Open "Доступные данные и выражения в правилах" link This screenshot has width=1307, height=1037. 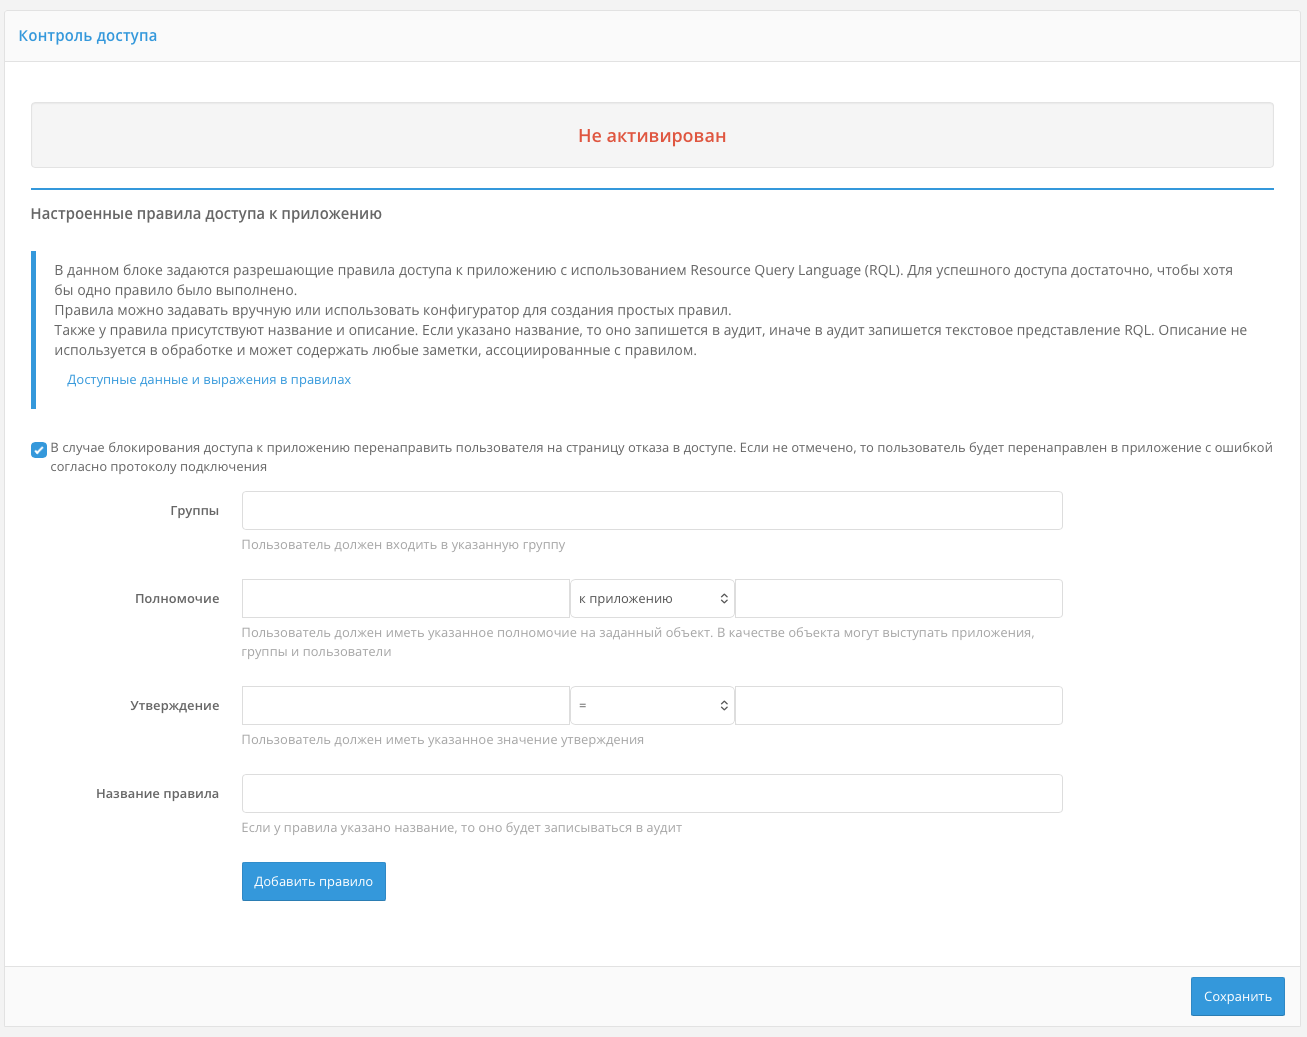point(209,380)
